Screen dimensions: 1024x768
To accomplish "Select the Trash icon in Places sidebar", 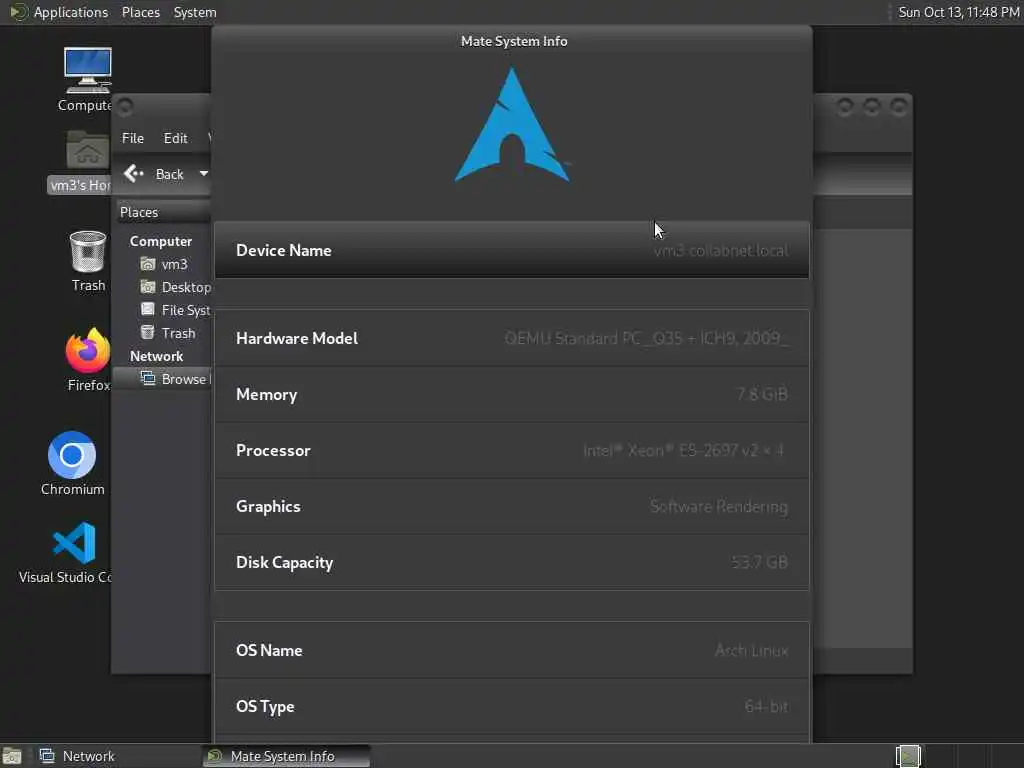I will [148, 332].
